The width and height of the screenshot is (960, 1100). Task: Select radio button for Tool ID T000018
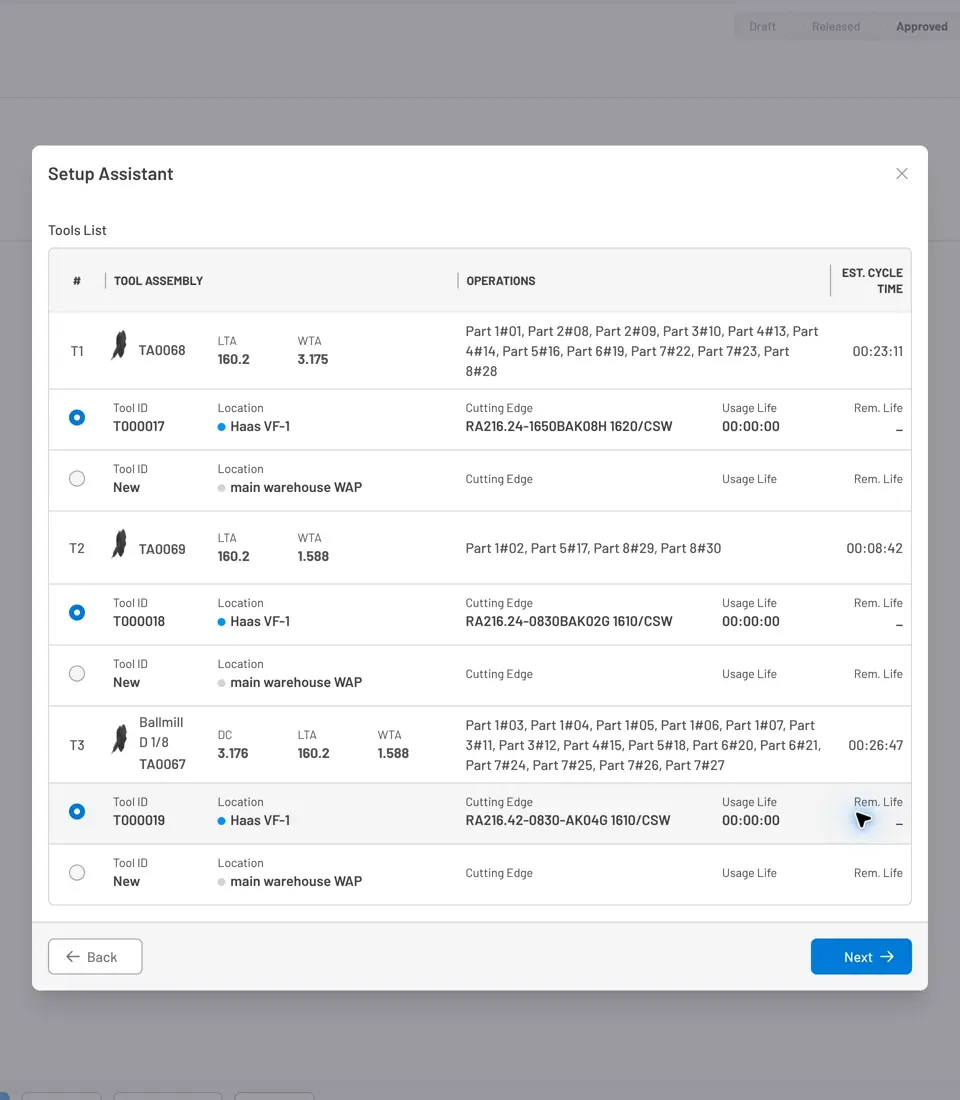pos(77,612)
